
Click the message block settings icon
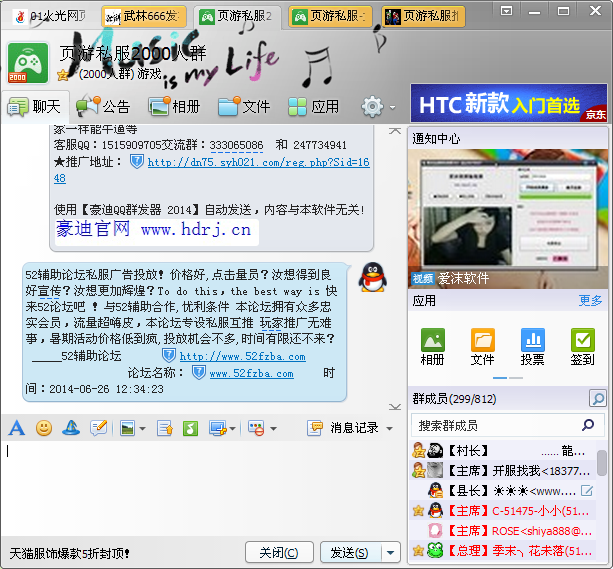tap(256, 428)
